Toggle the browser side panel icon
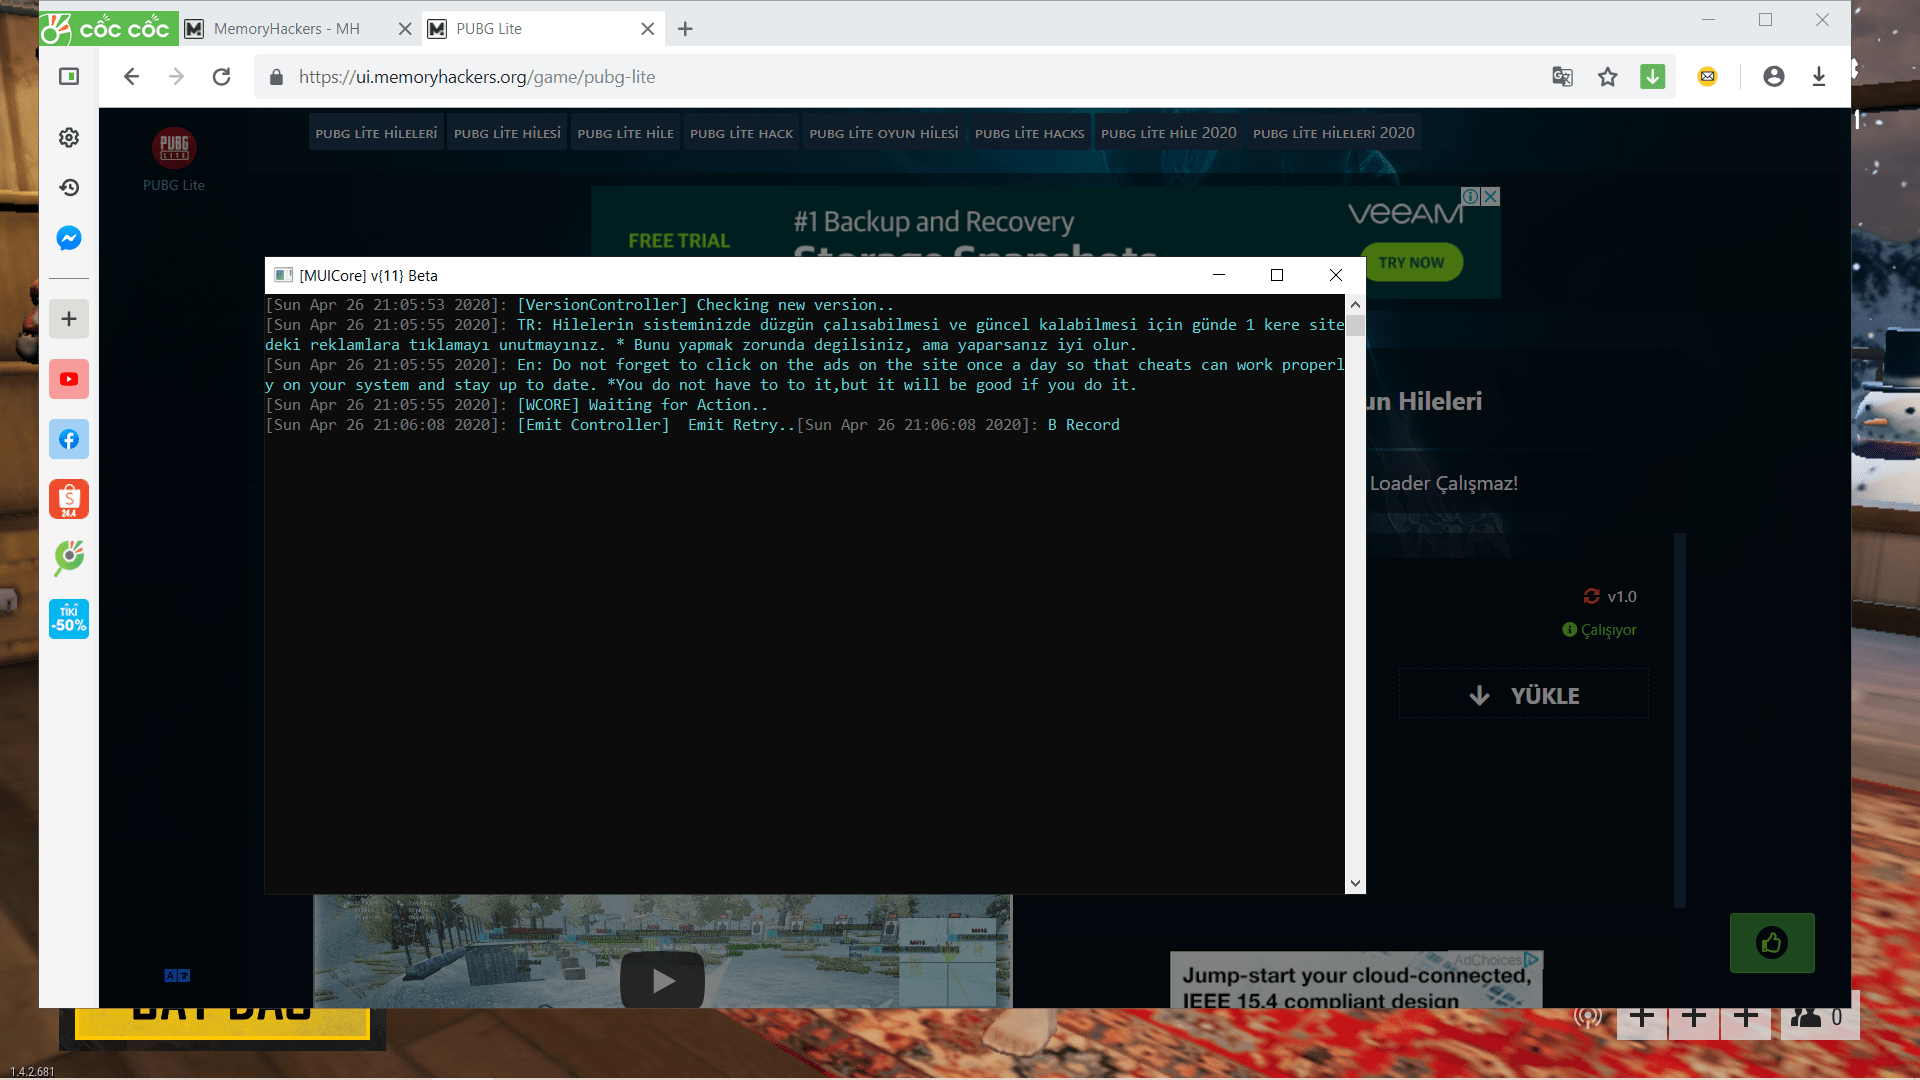The image size is (1920, 1080). pyautogui.click(x=69, y=77)
